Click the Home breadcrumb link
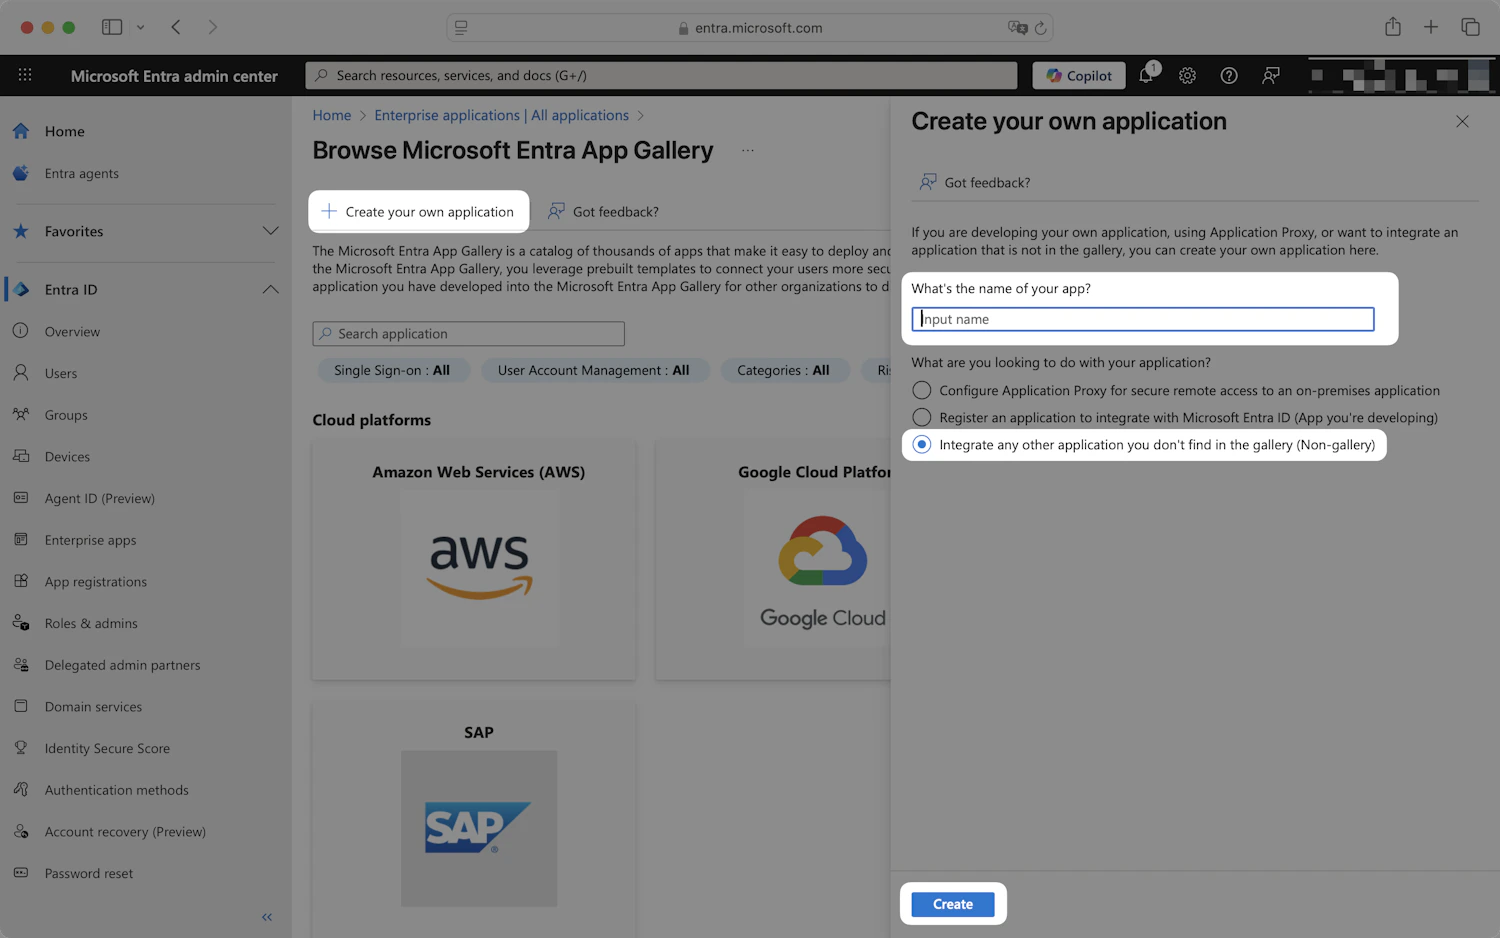 [x=332, y=115]
